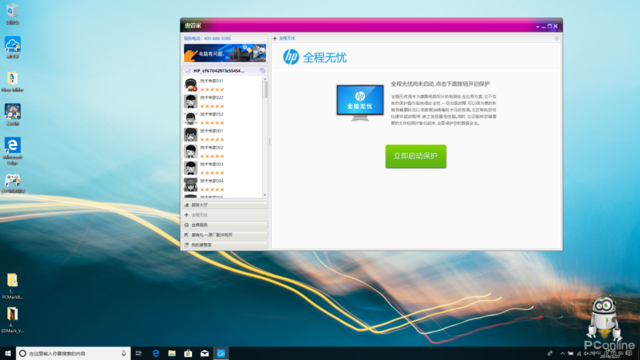Click the check-circle icon beside HP_cf67042973 account

click(188, 71)
